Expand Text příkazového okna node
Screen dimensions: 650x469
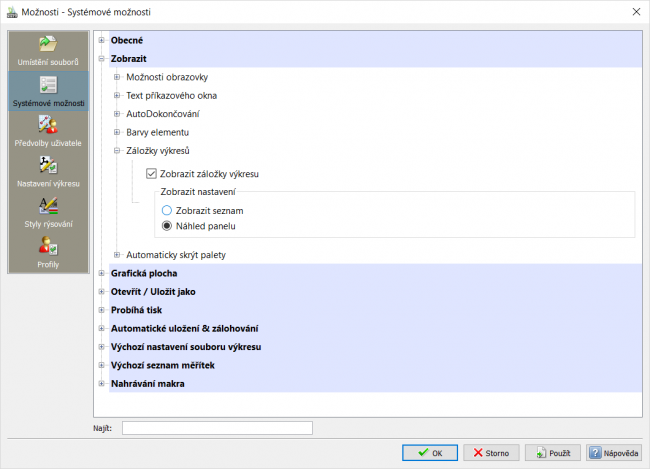coord(117,95)
